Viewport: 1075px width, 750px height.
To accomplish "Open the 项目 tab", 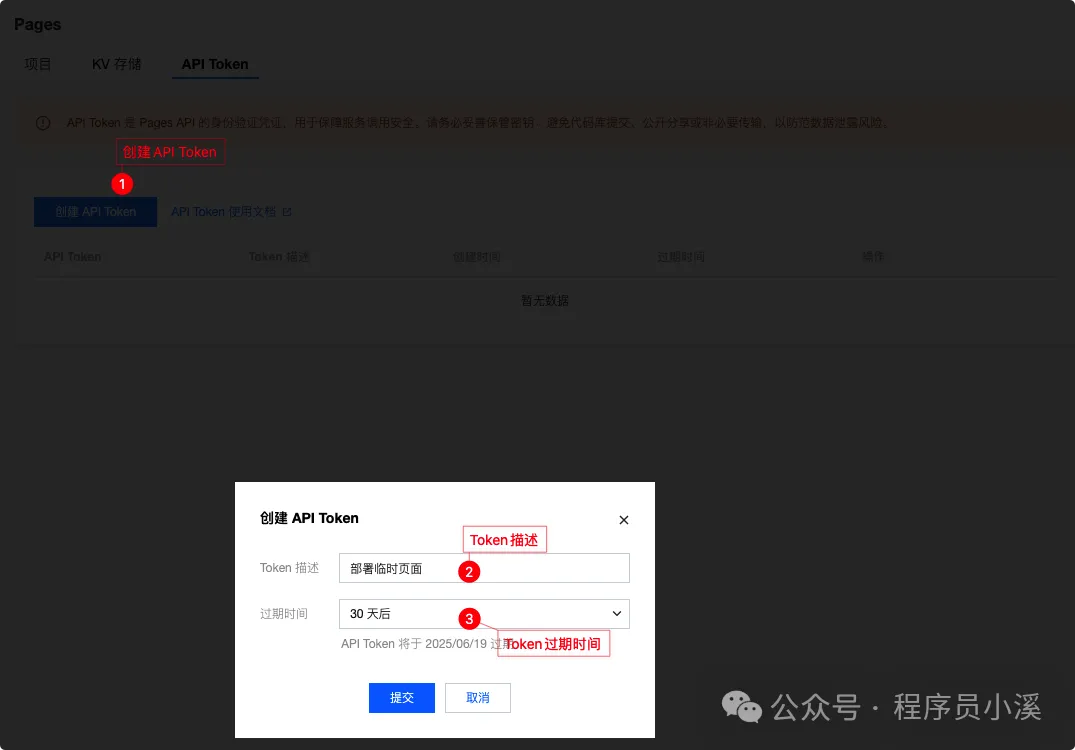I will [38, 63].
